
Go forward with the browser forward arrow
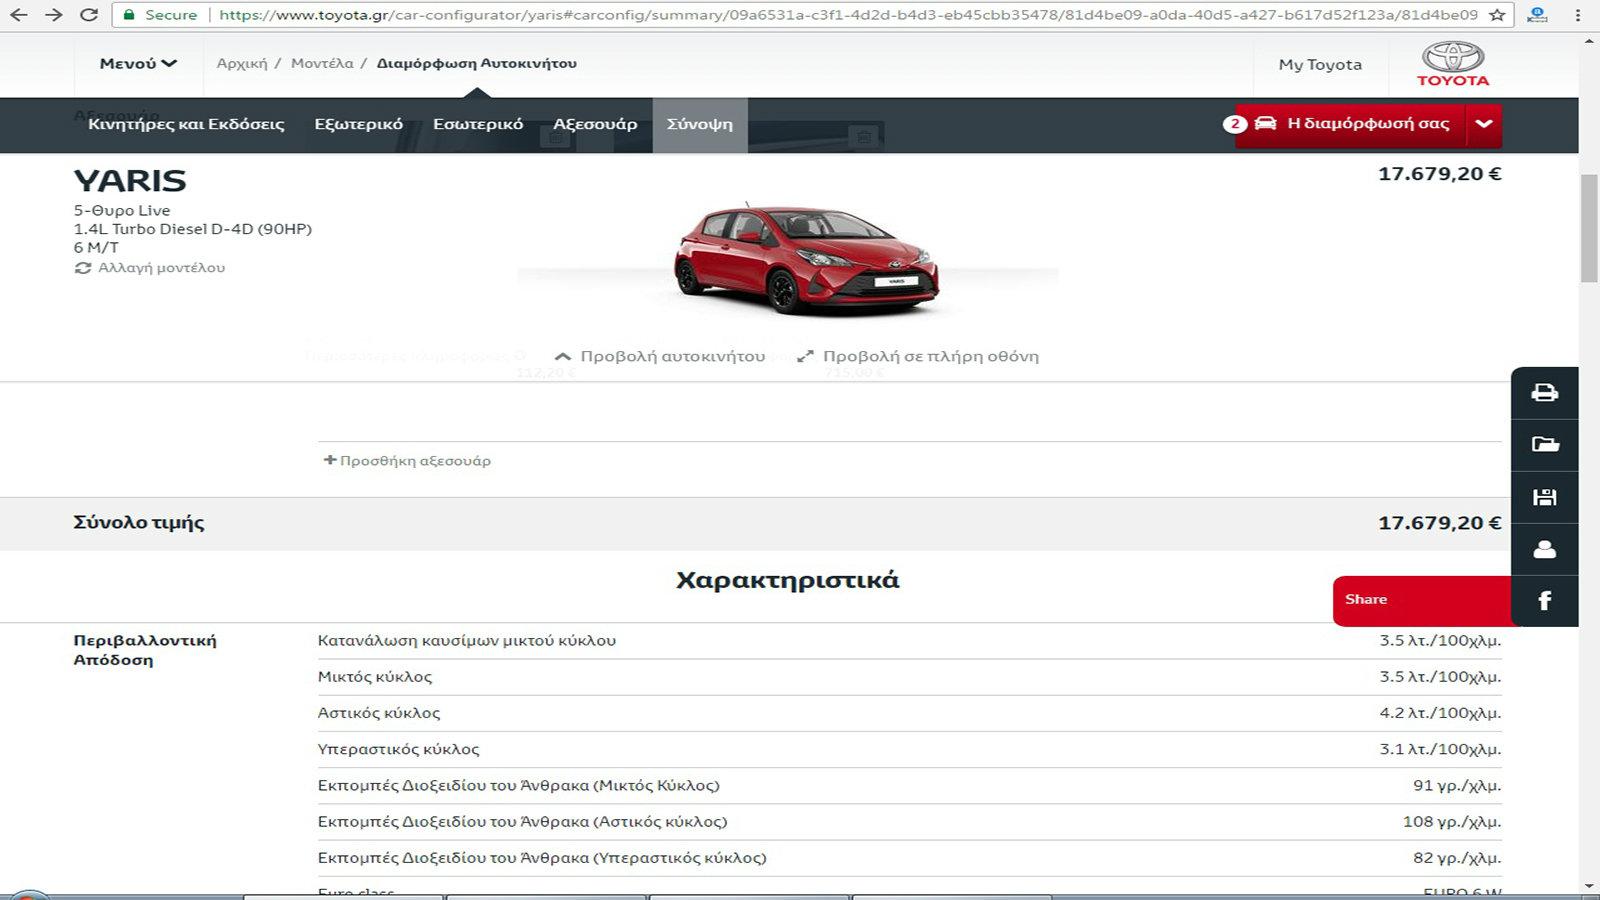[x=54, y=15]
